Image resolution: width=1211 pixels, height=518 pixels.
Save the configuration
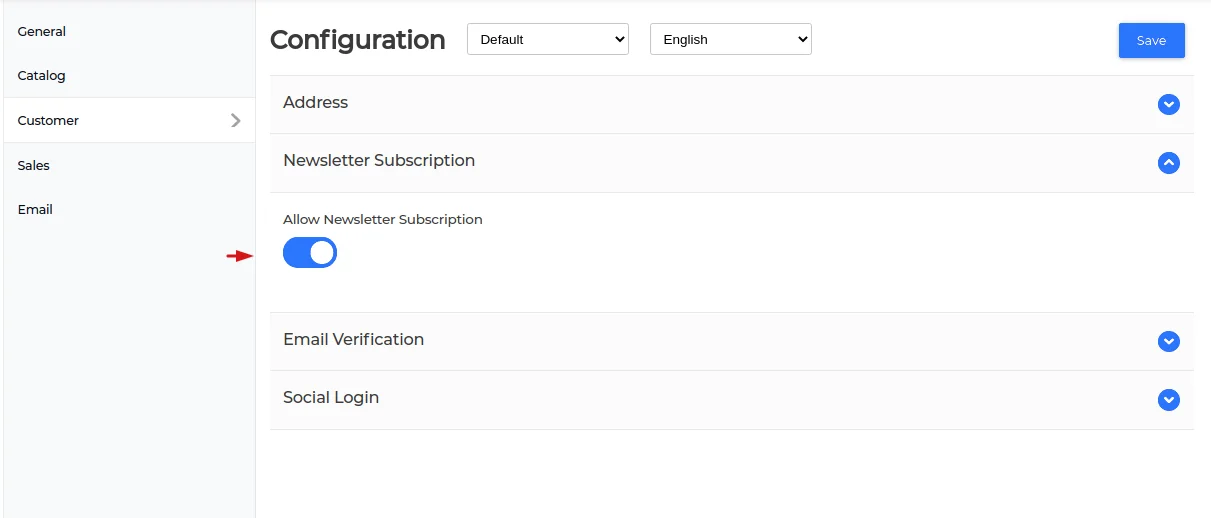(x=1151, y=41)
